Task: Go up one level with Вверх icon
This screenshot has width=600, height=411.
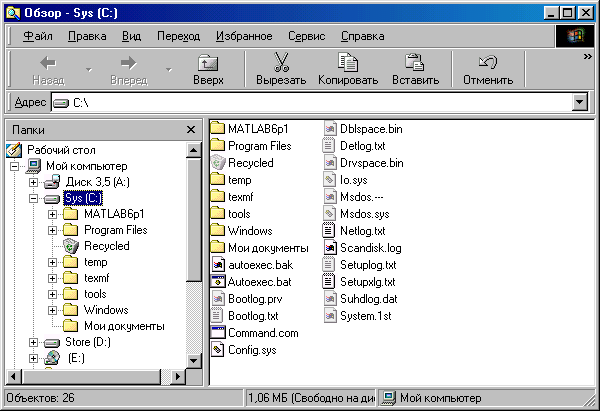Action: [208, 63]
